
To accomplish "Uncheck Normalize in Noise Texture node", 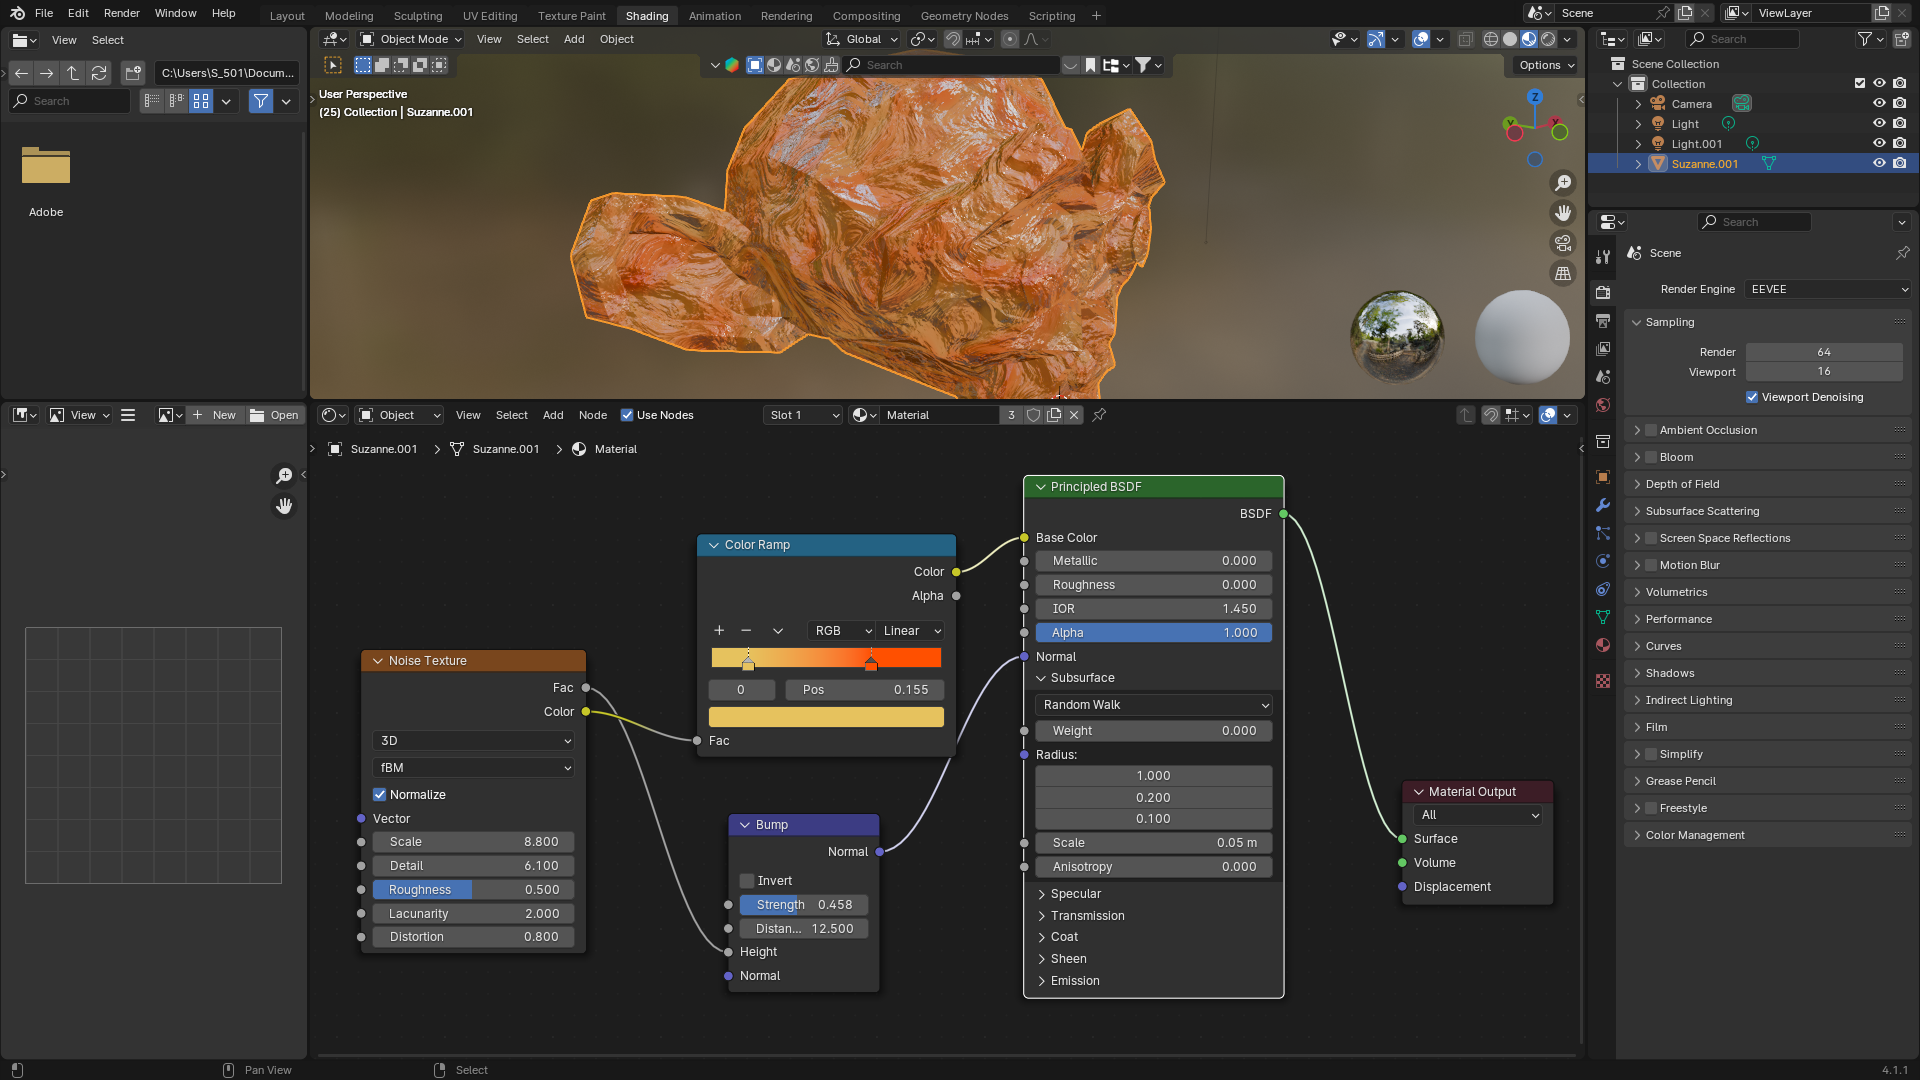I will coord(380,795).
